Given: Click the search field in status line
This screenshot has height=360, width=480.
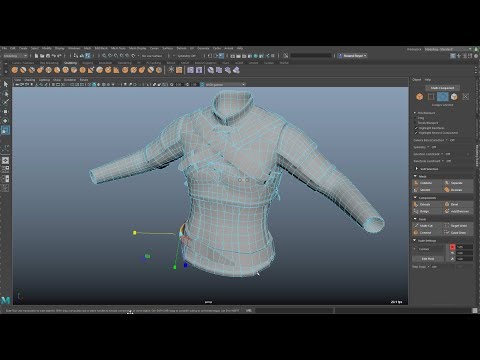Looking at the screenshot, I should pos(311,56).
